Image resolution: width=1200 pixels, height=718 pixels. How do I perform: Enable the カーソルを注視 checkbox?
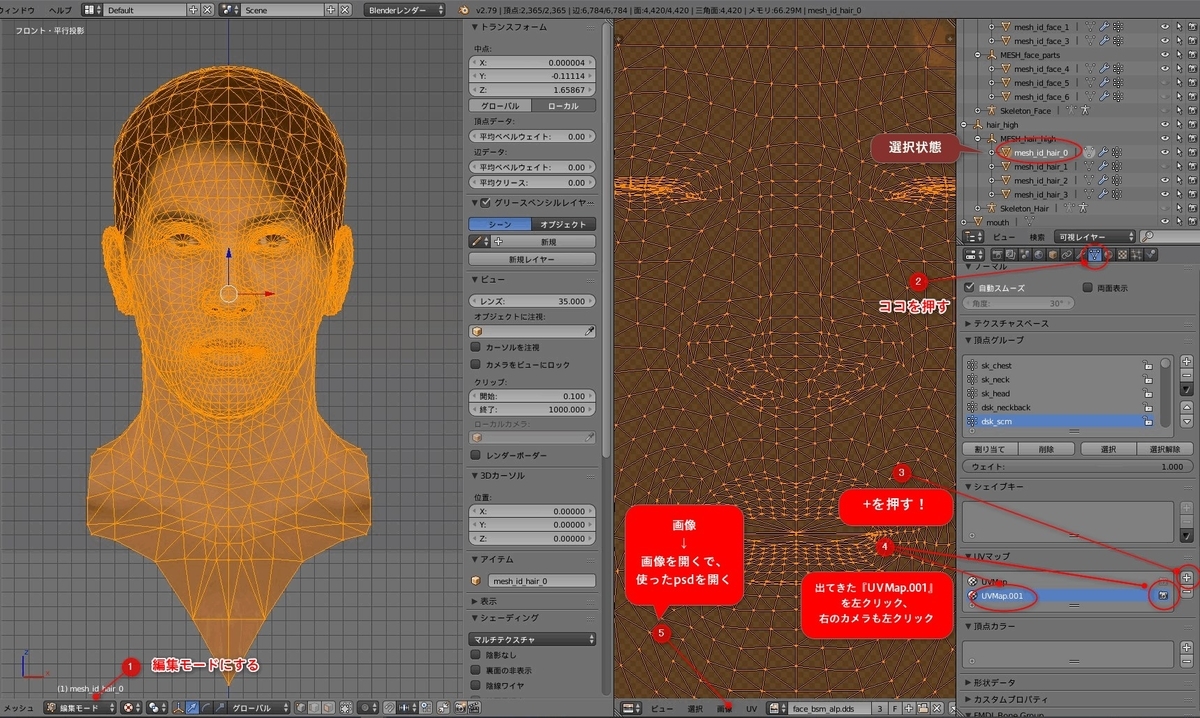tap(476, 347)
